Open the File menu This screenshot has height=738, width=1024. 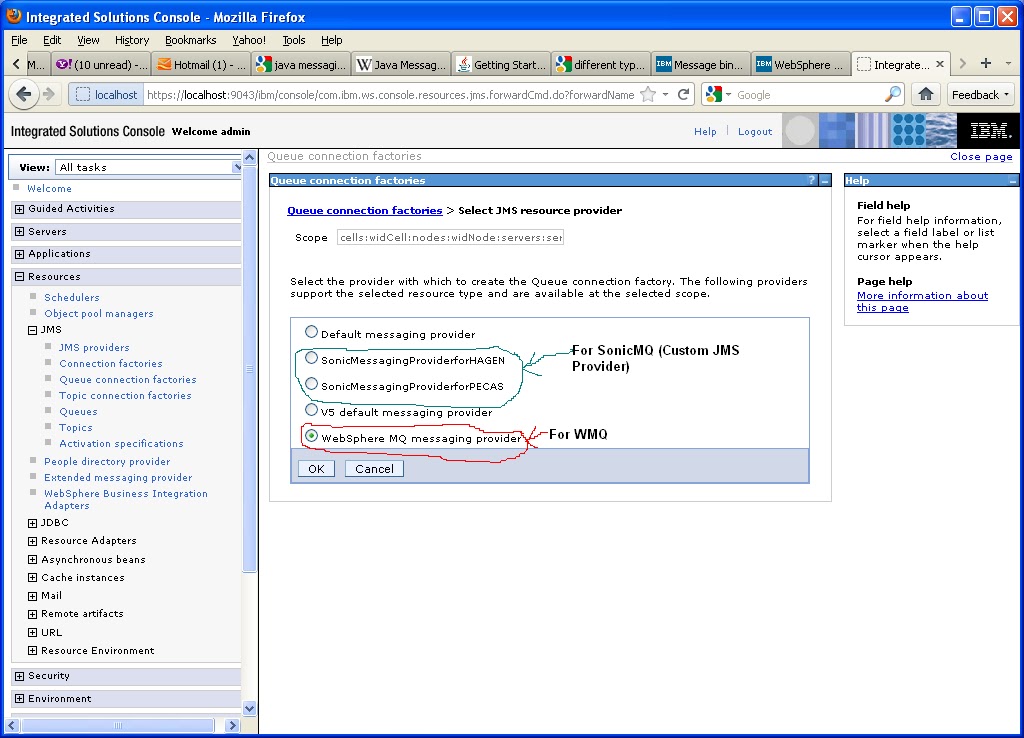point(19,40)
